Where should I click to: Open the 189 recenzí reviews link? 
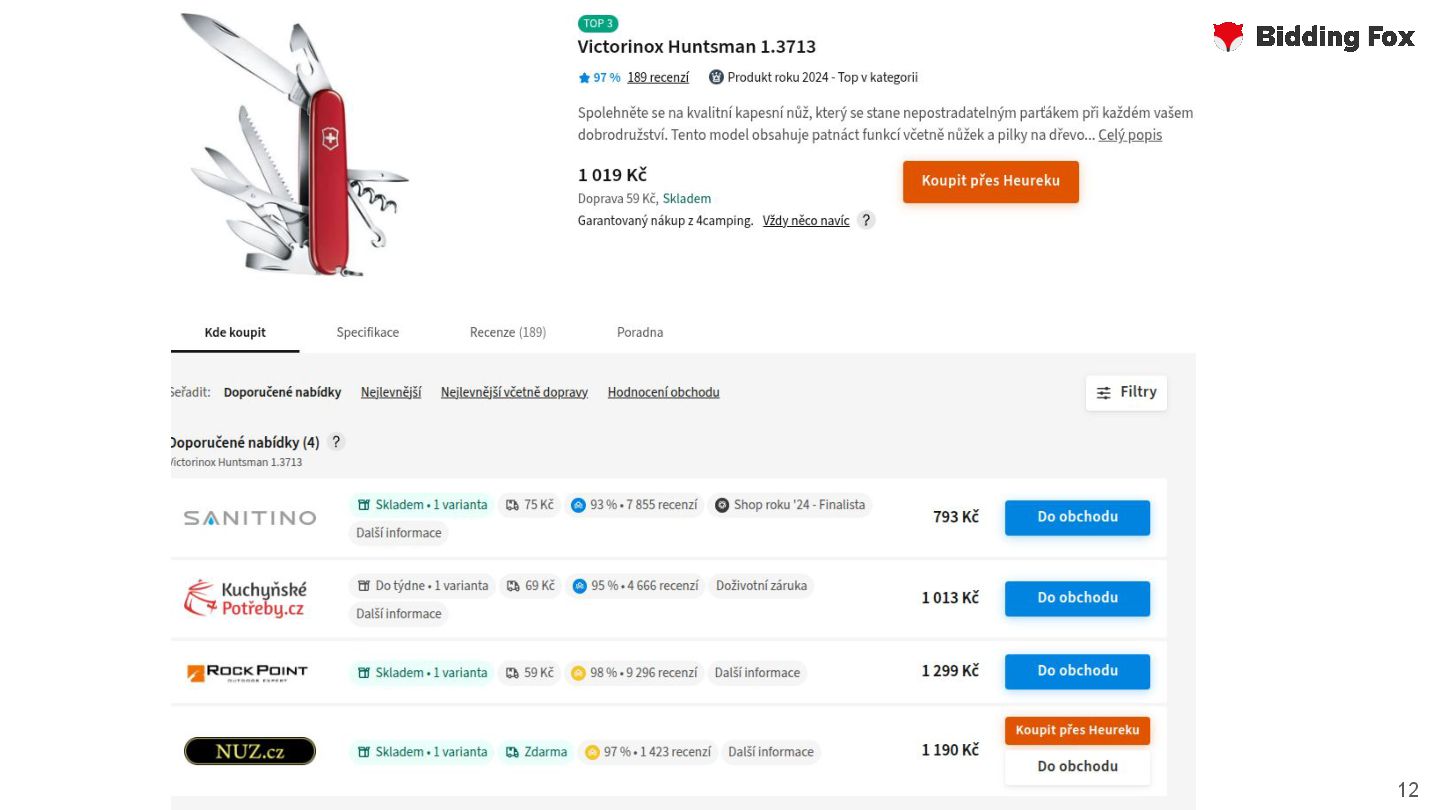[658, 78]
